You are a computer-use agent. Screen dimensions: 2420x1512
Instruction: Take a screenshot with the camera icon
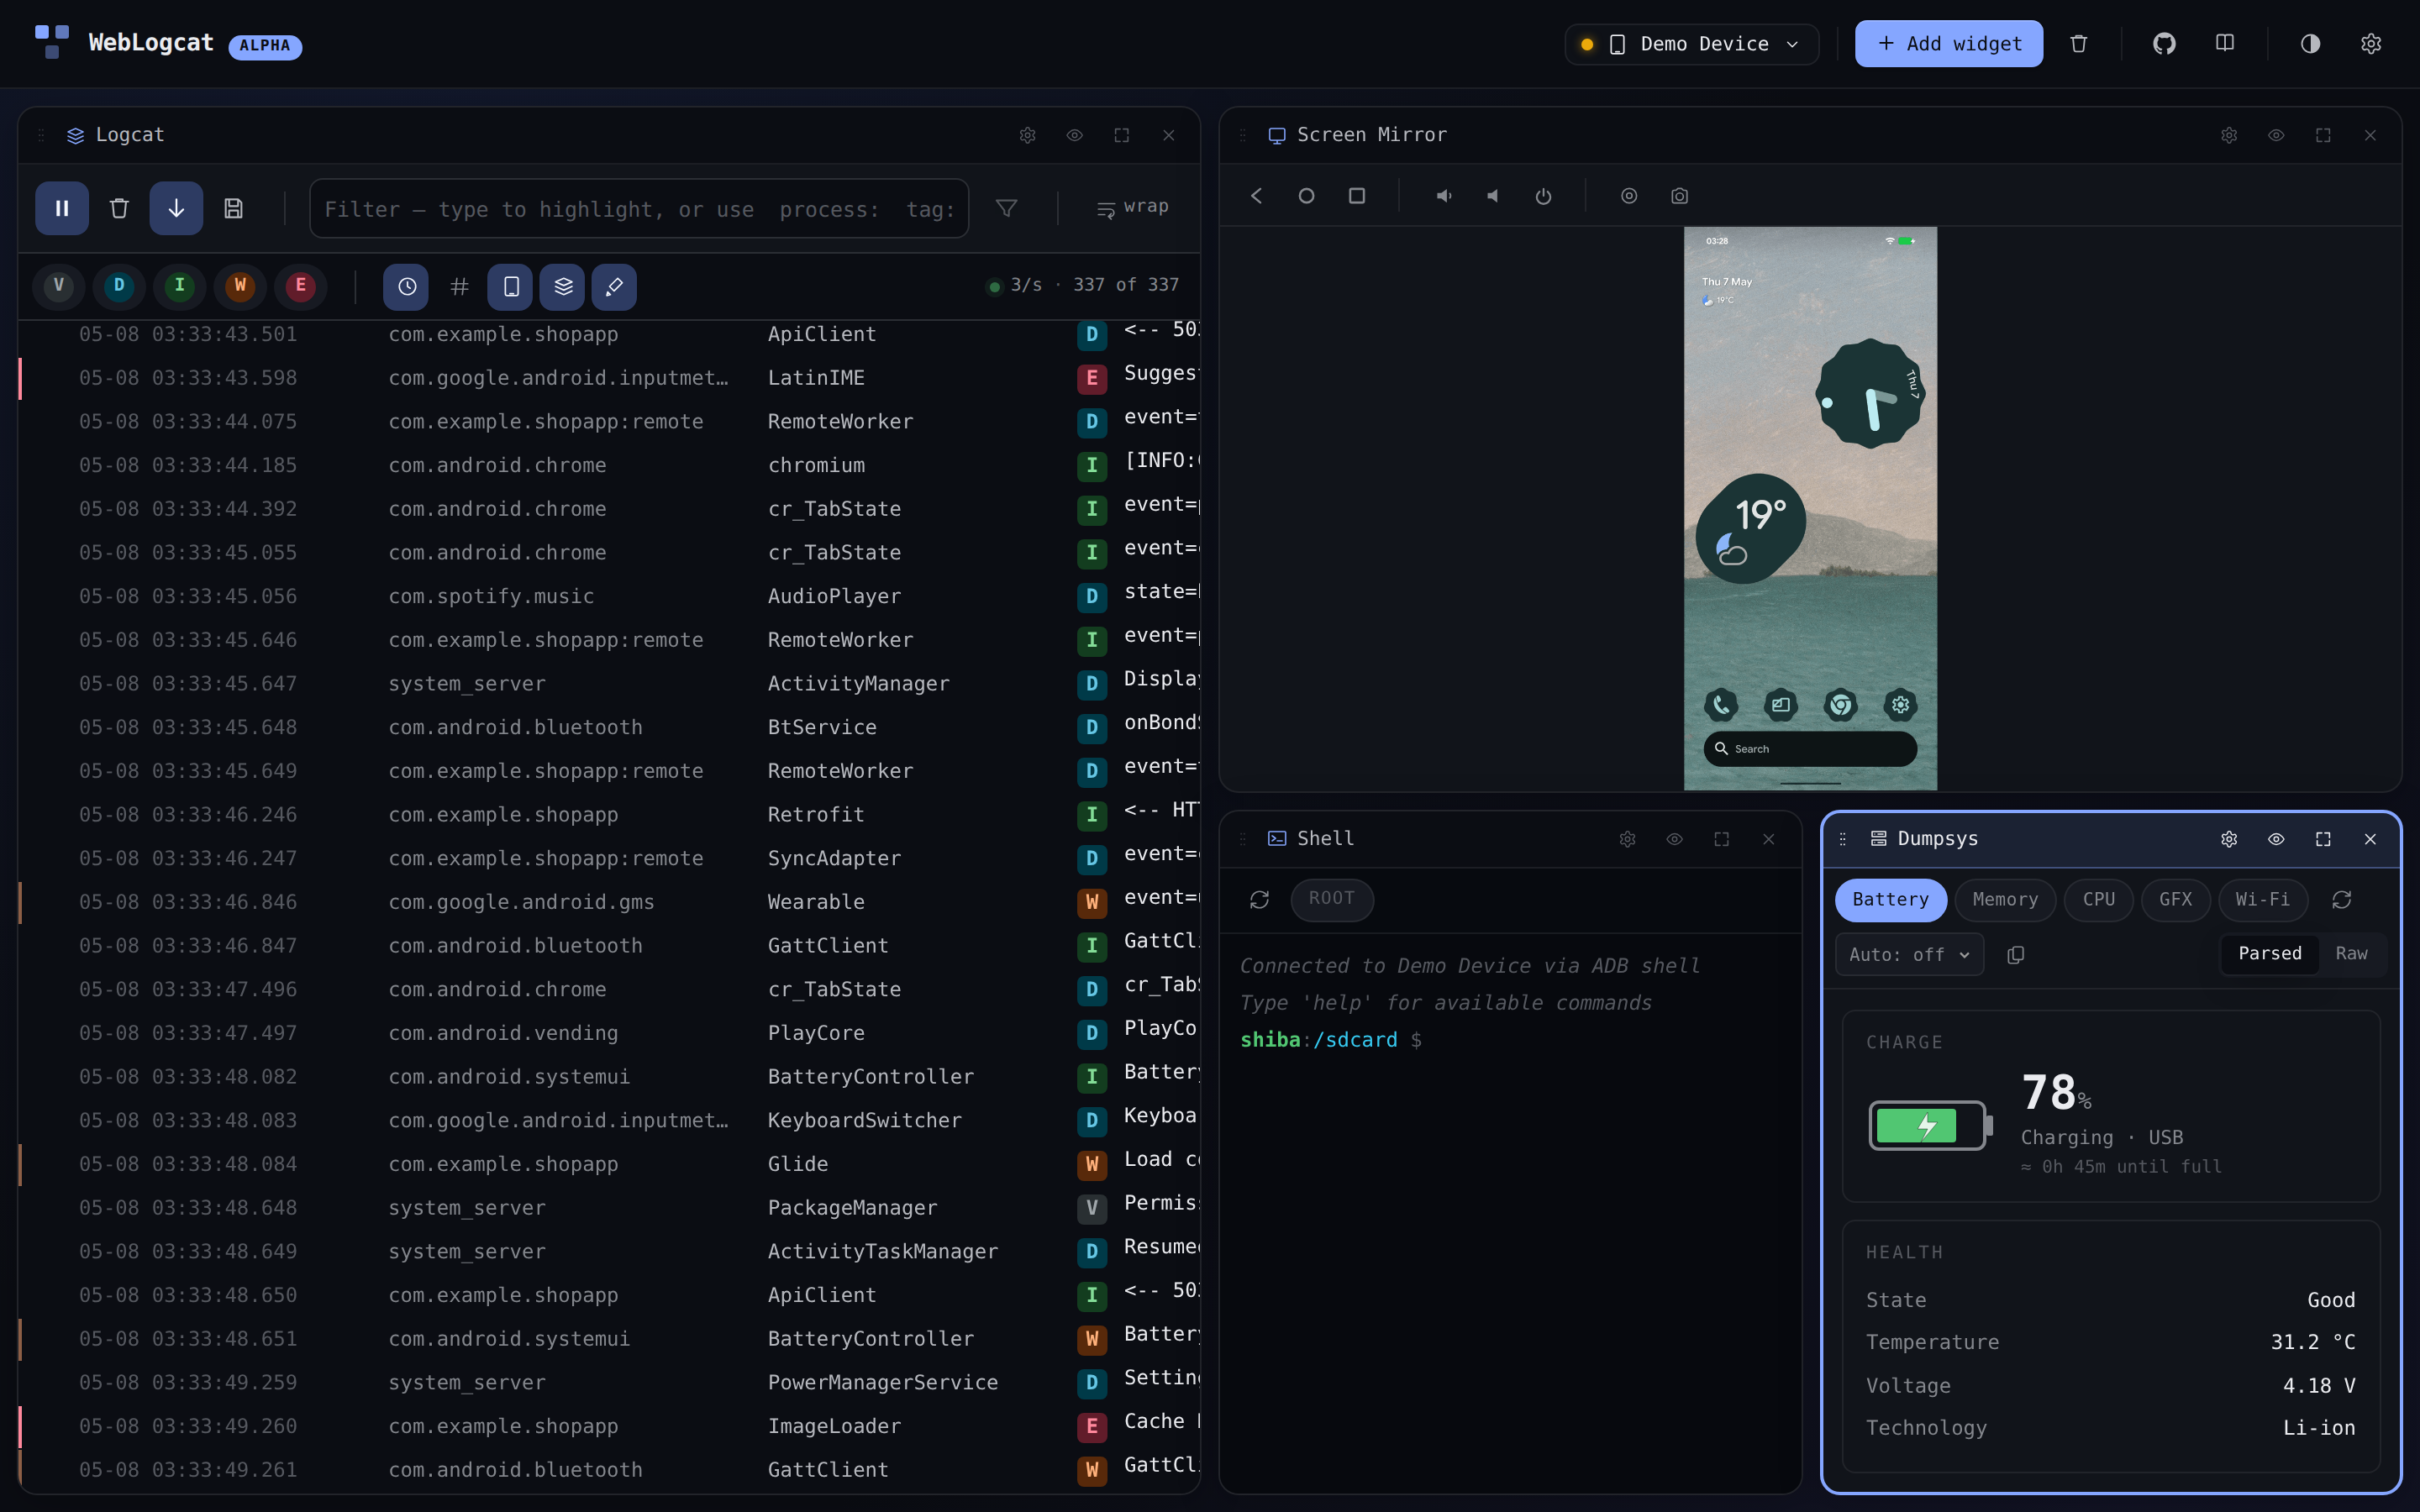(1679, 196)
